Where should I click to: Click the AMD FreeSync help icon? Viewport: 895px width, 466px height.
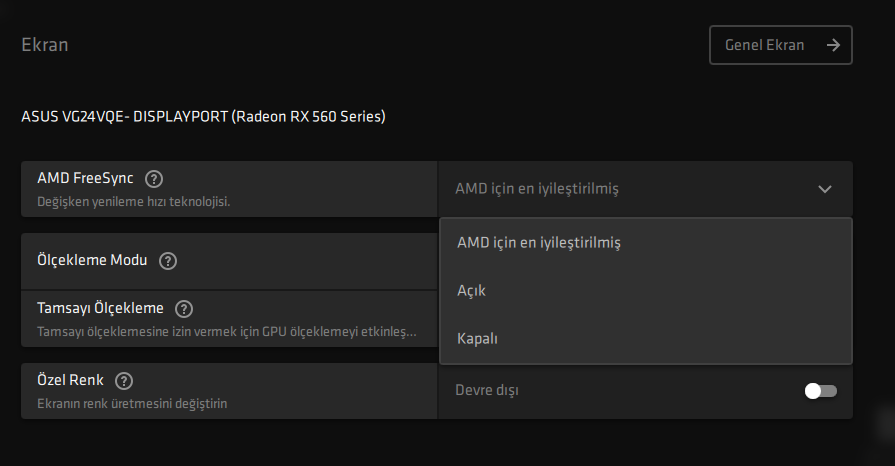point(153,179)
